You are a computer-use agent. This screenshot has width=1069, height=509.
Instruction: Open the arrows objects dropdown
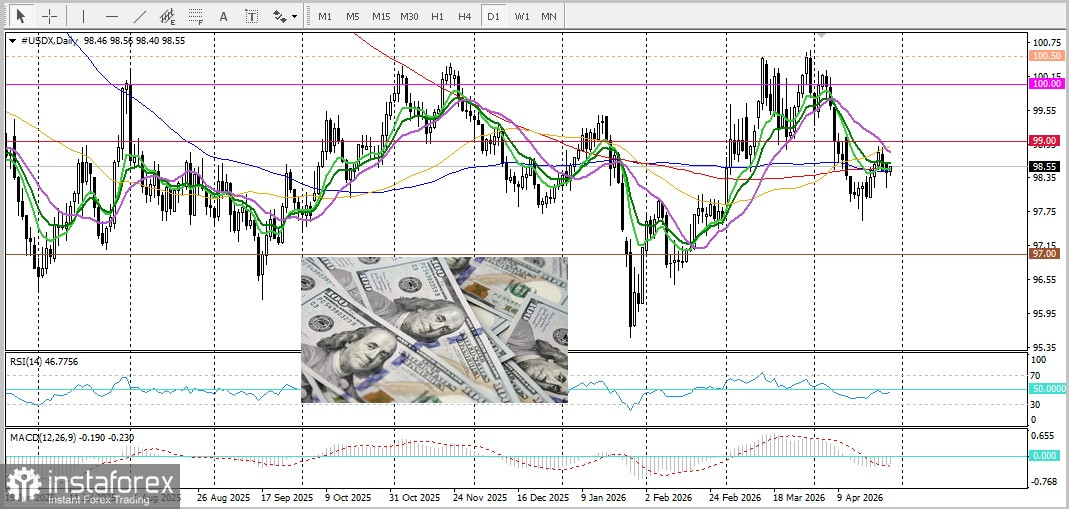[285, 17]
